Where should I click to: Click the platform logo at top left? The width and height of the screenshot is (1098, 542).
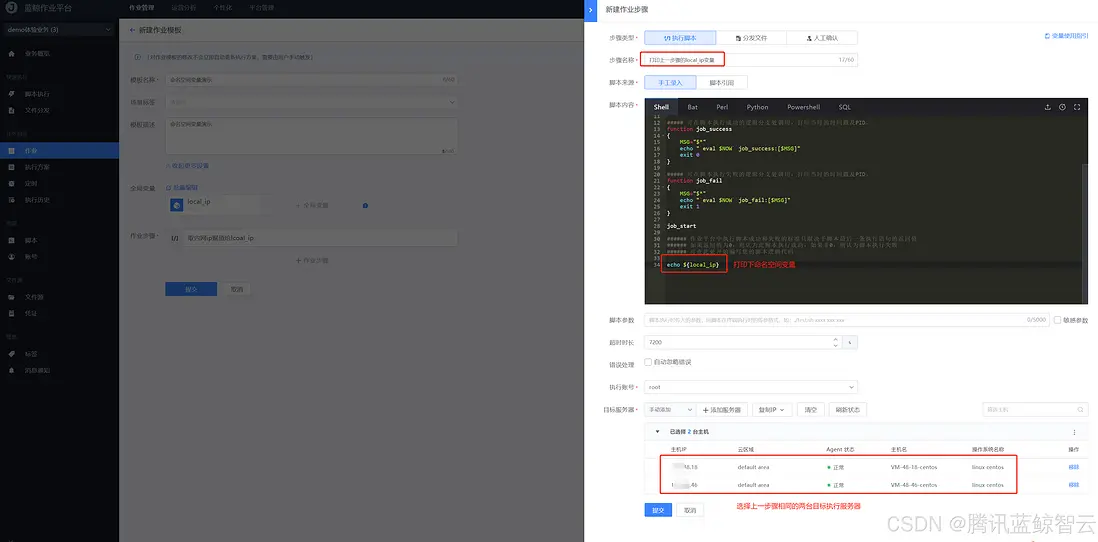pos(12,8)
